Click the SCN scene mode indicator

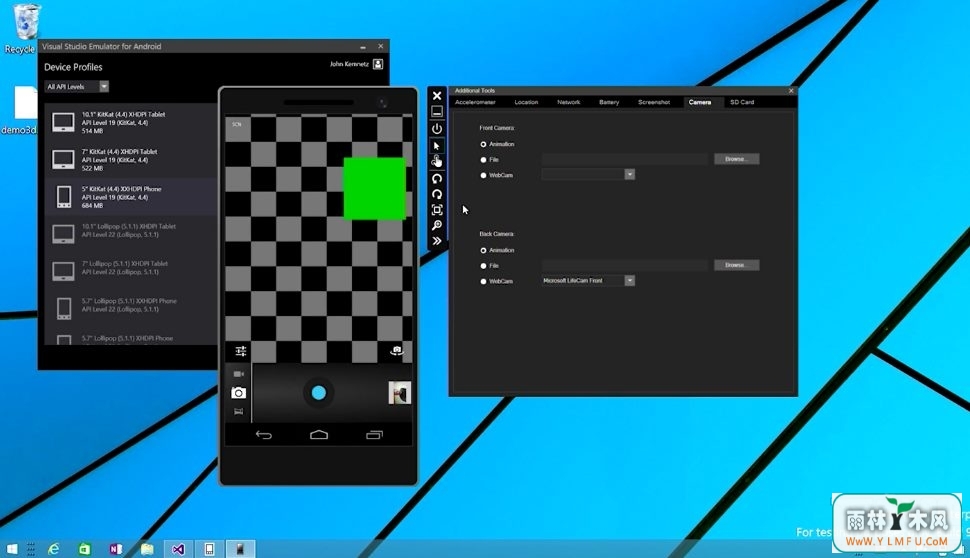[x=237, y=124]
